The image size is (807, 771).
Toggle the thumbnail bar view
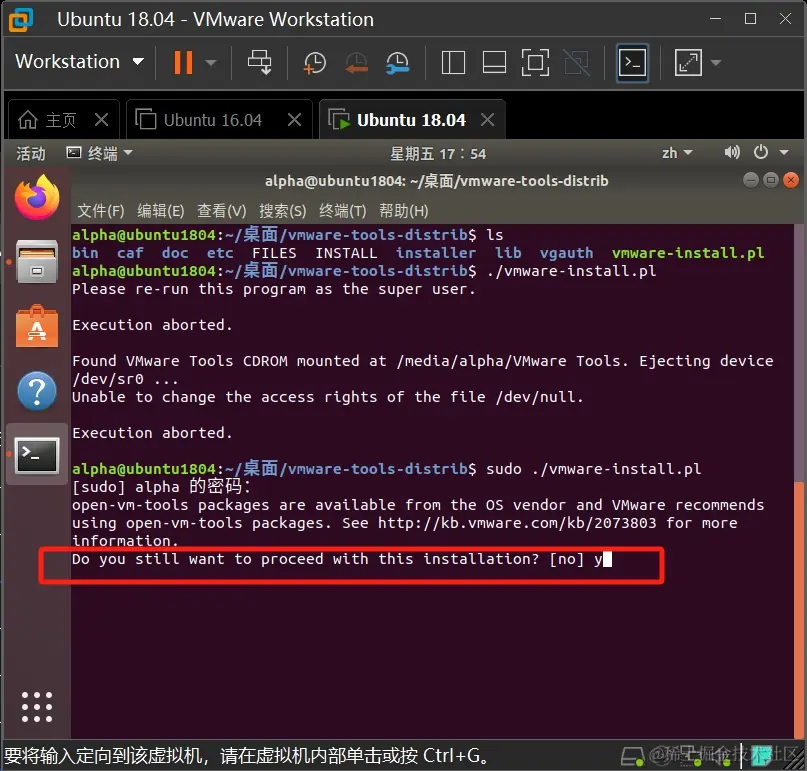pos(494,63)
